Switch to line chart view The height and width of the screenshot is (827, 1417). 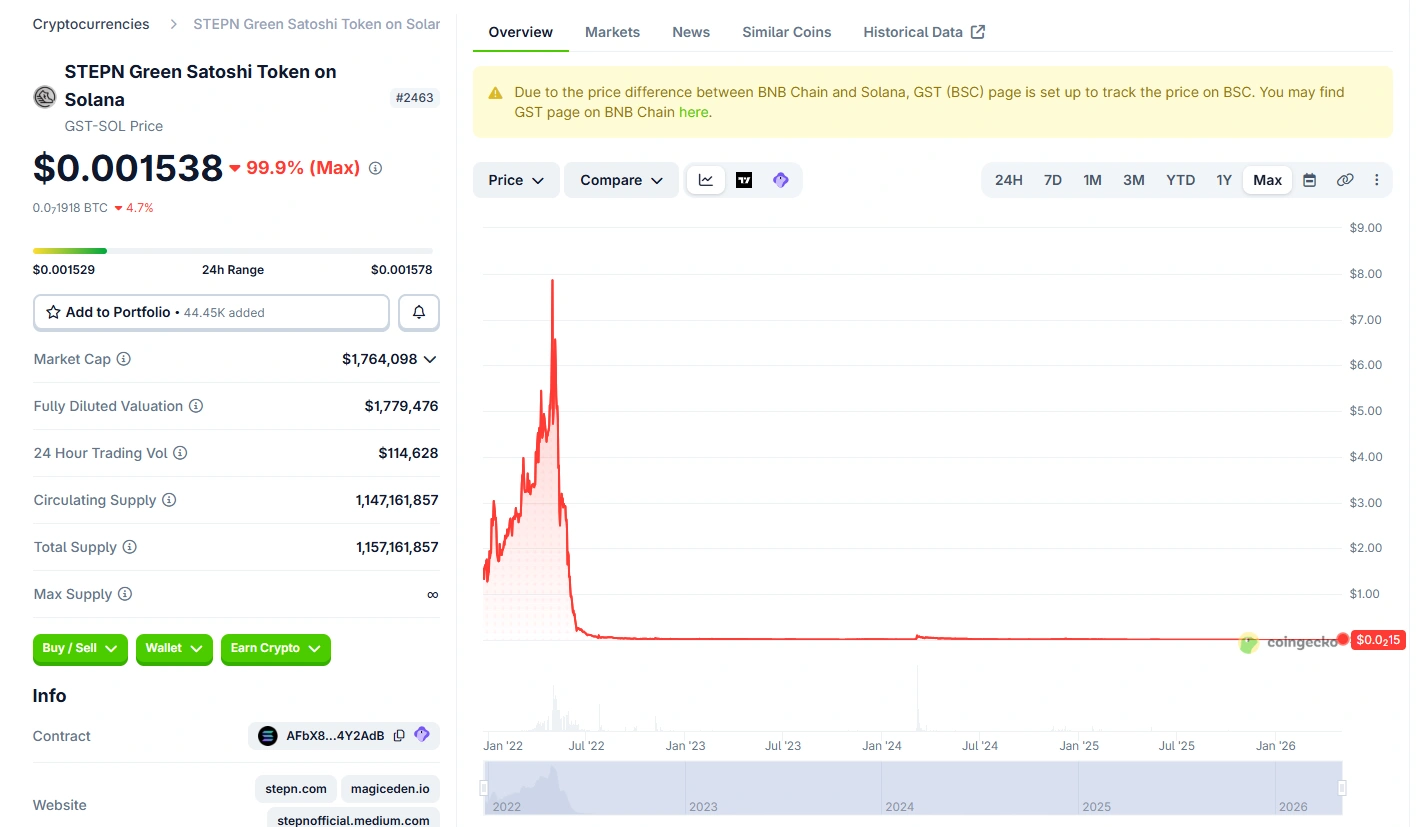tap(706, 180)
